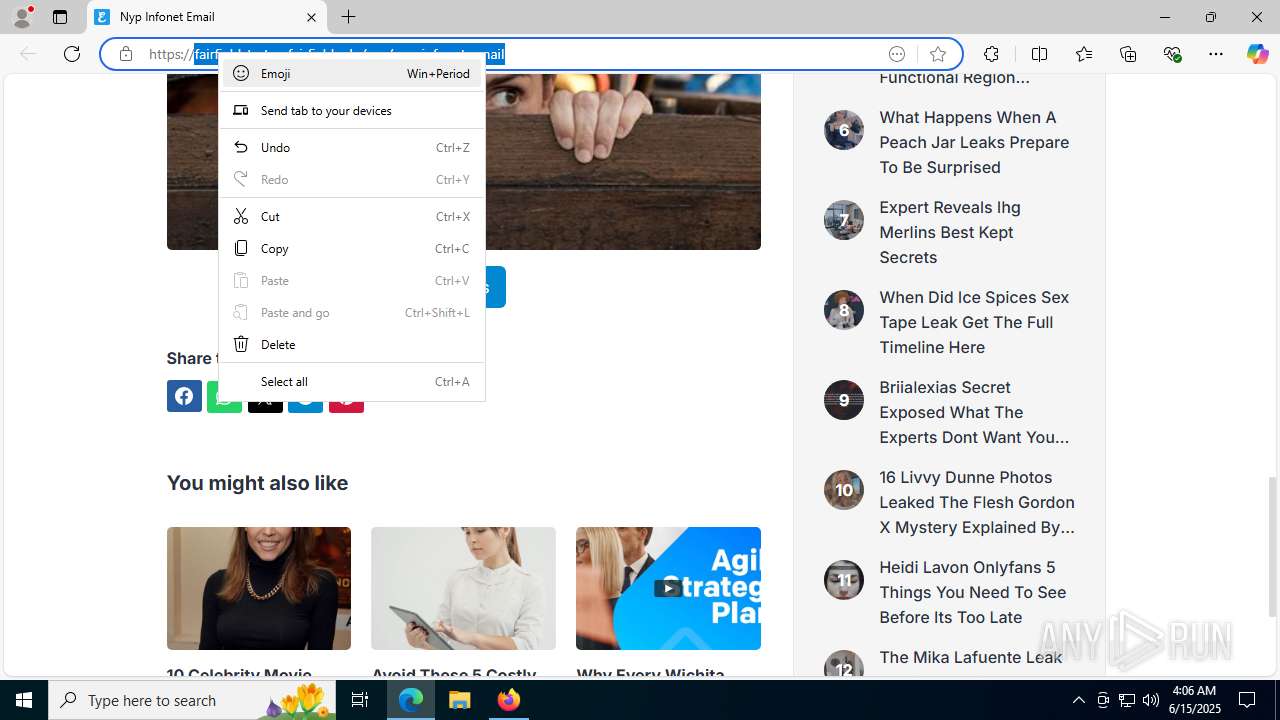Add this page to favorites star
Image resolution: width=1280 pixels, height=720 pixels.
click(937, 54)
